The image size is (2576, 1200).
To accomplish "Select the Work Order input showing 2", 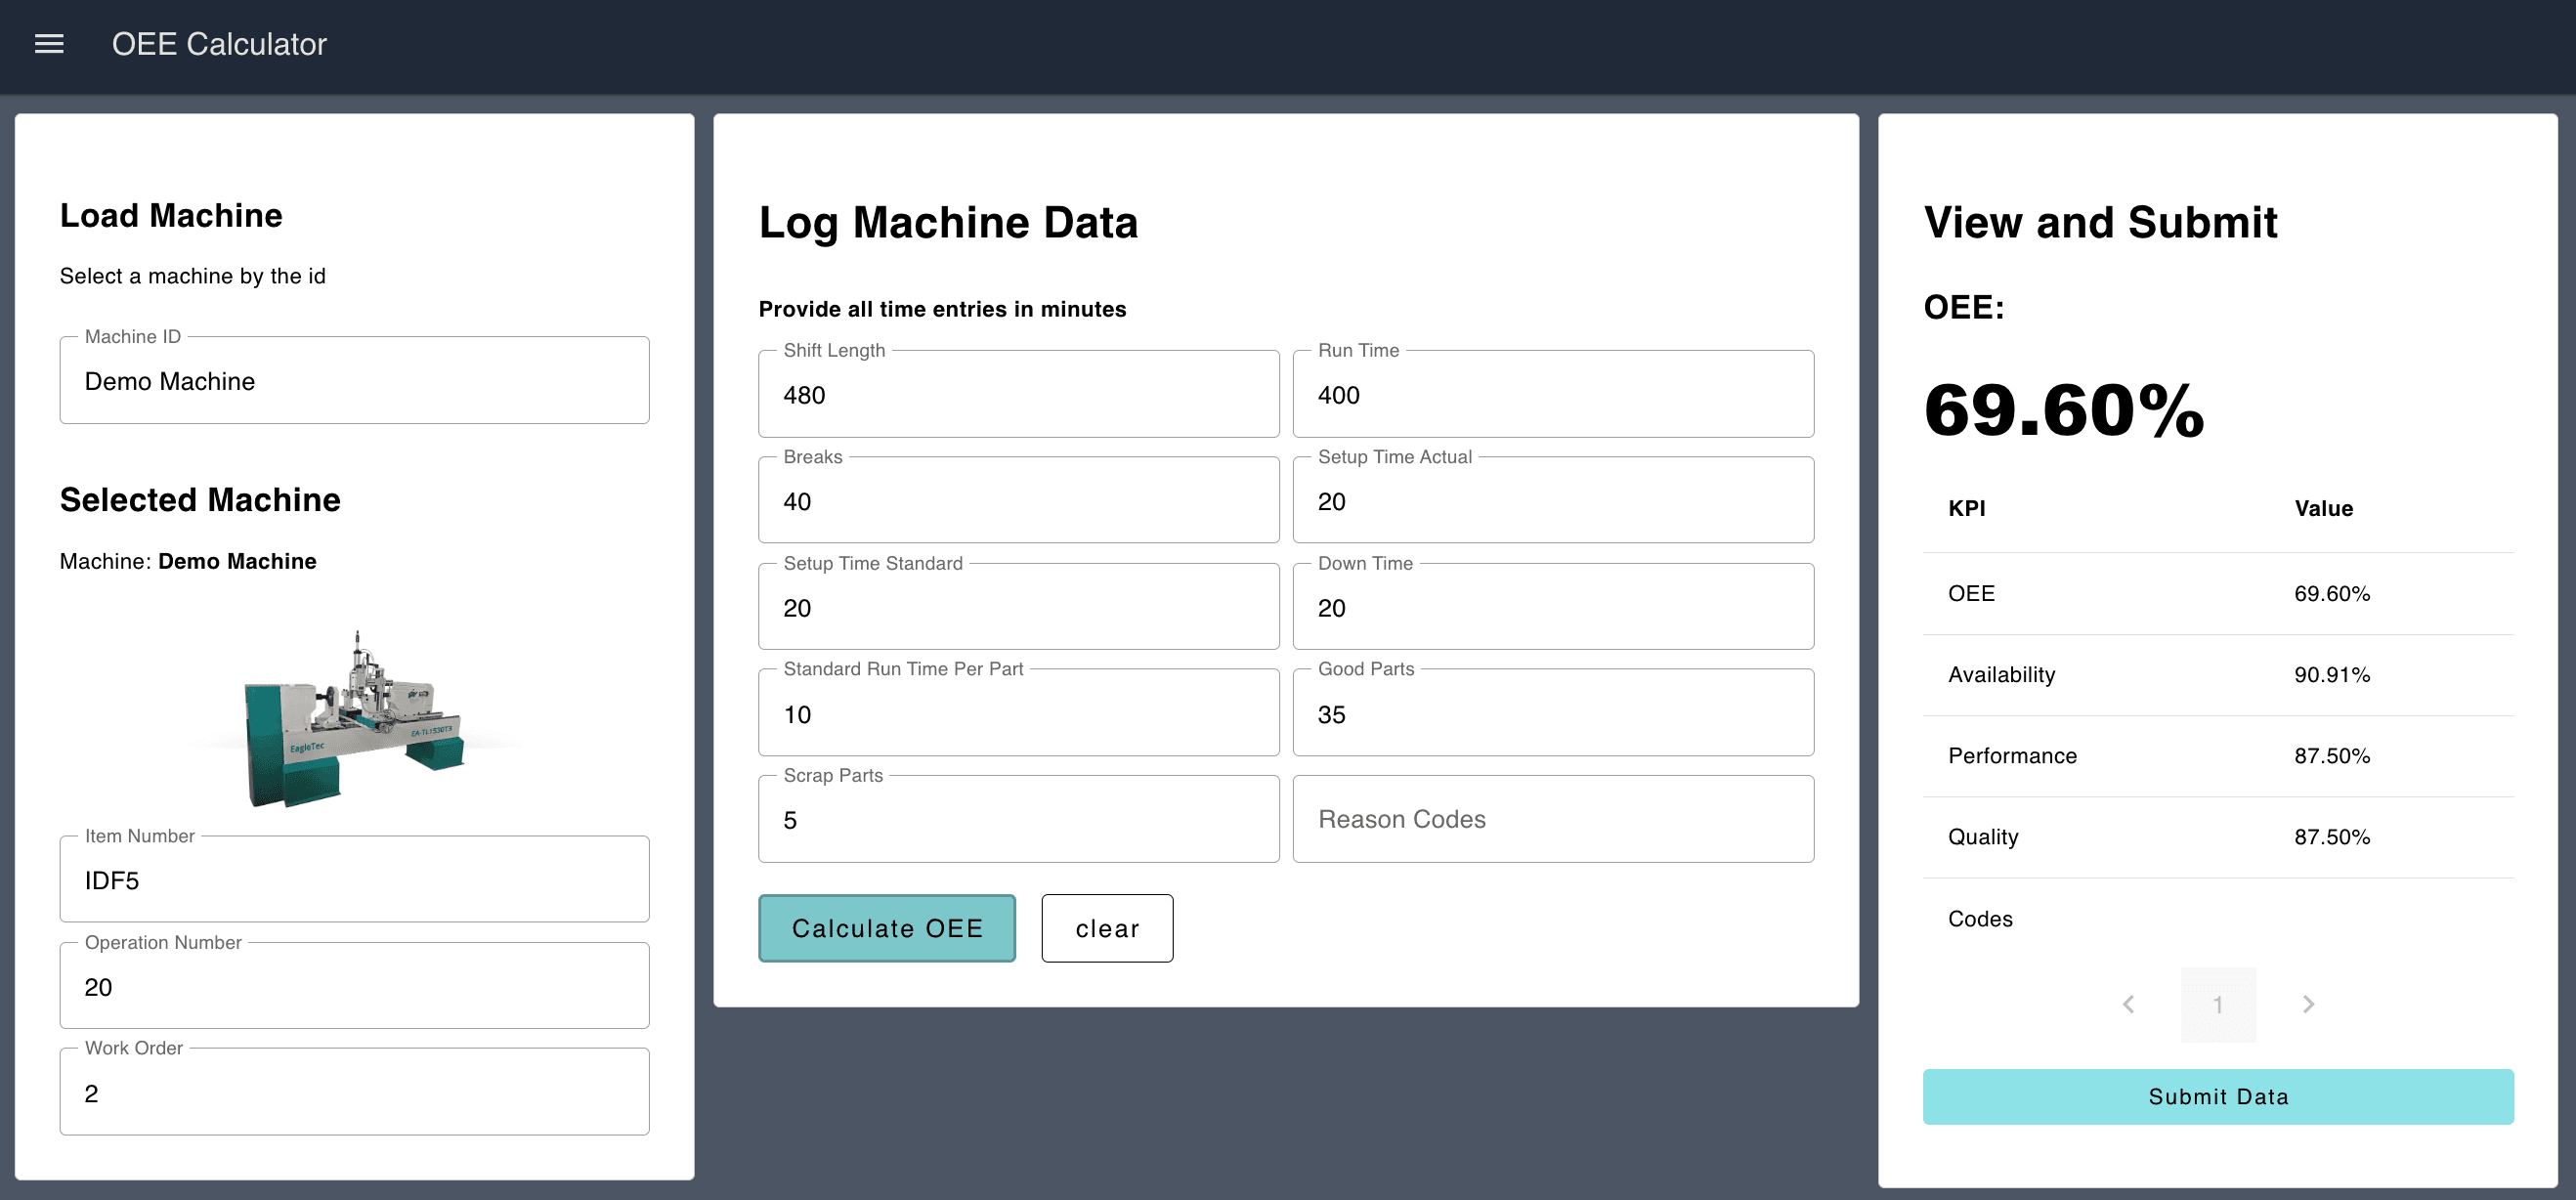I will point(354,1092).
